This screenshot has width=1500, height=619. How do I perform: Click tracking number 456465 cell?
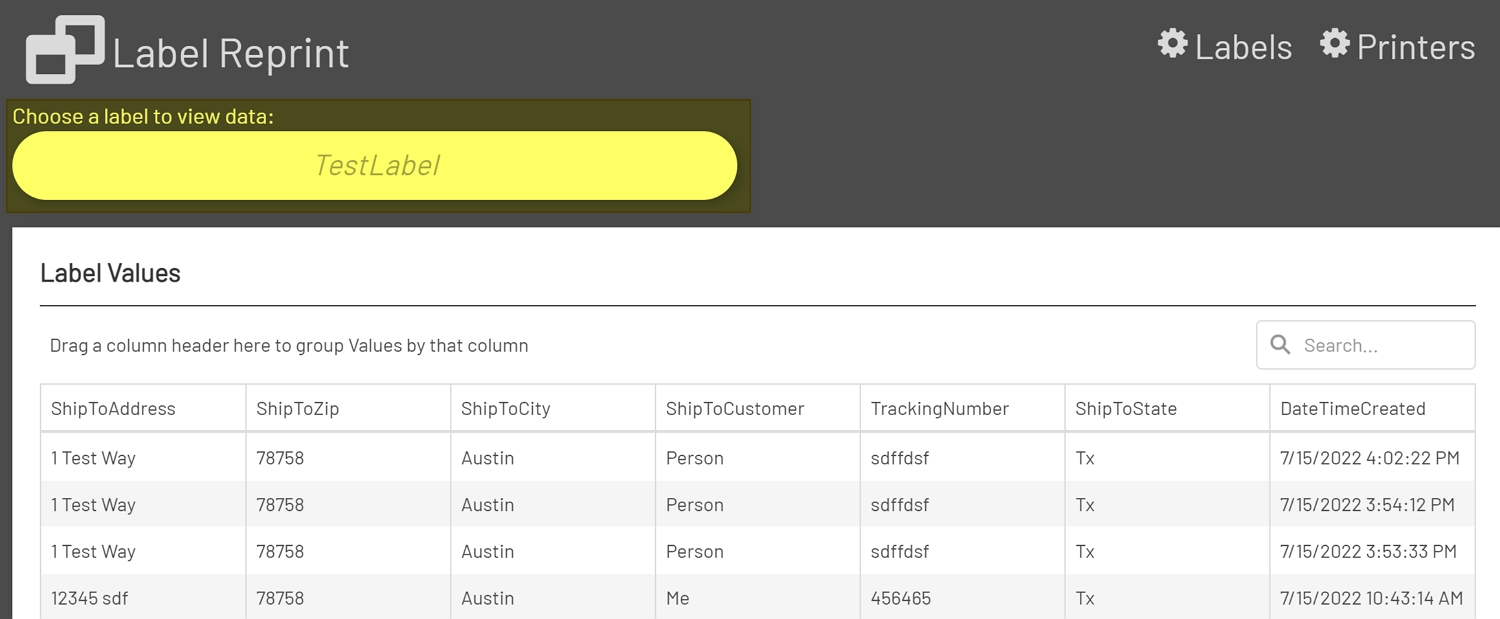[900, 598]
